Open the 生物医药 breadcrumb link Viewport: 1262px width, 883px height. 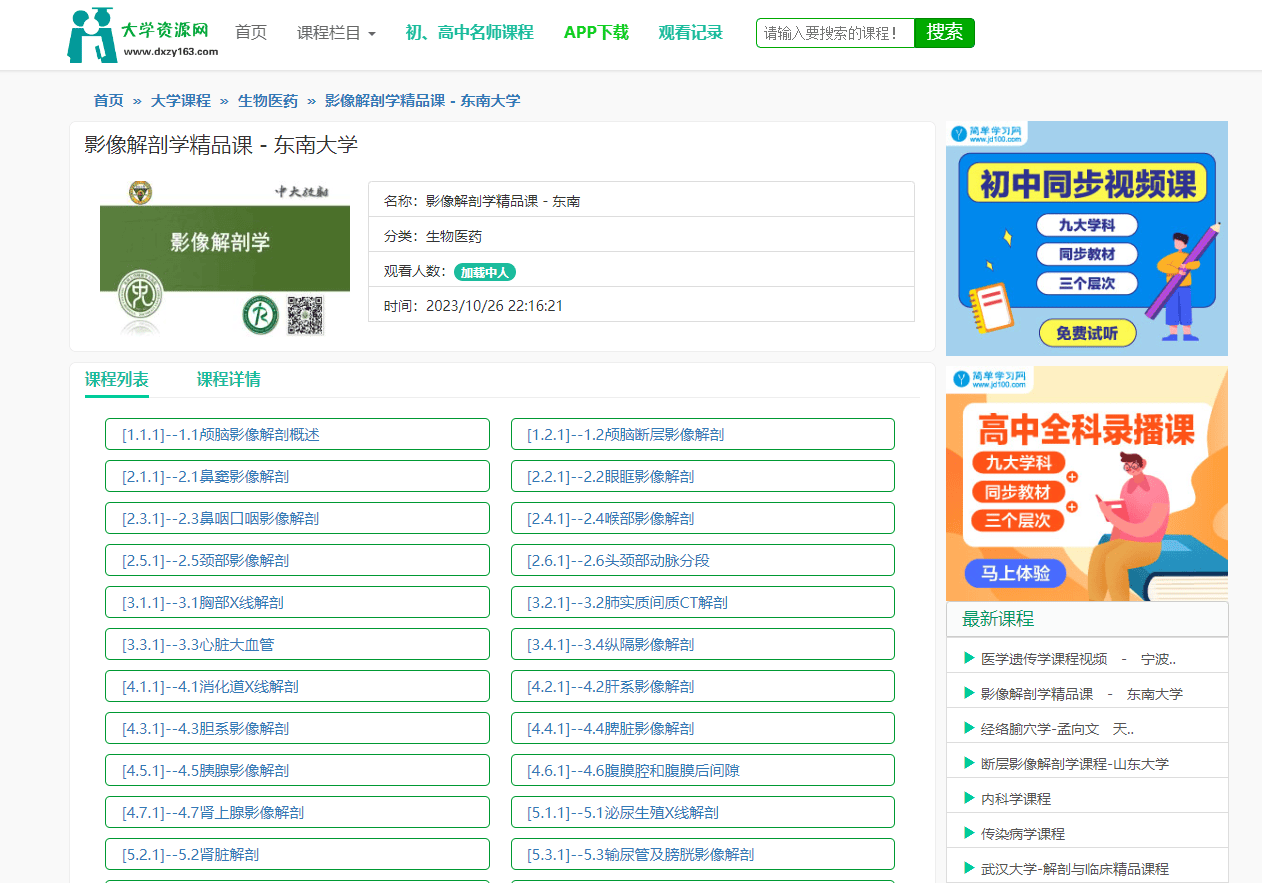268,100
